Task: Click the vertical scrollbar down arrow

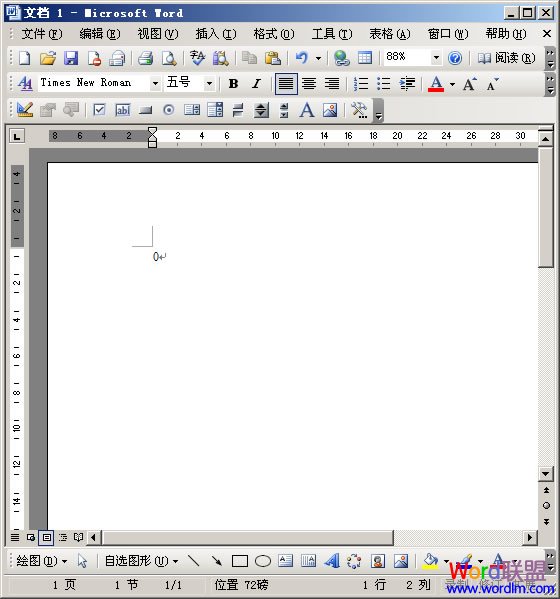Action: click(546, 474)
